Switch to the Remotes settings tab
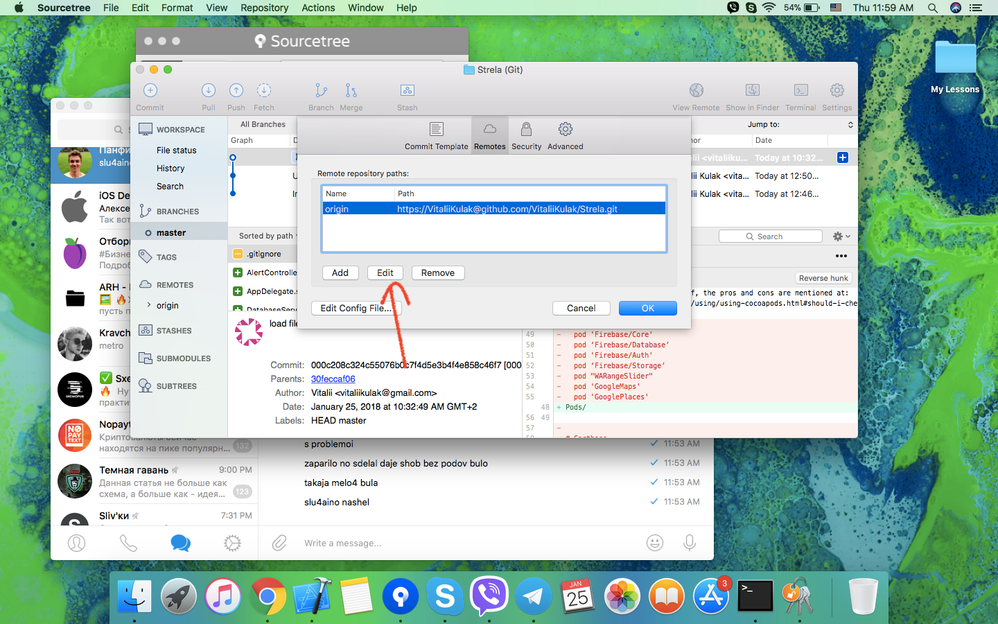The width and height of the screenshot is (998, 624). (489, 136)
